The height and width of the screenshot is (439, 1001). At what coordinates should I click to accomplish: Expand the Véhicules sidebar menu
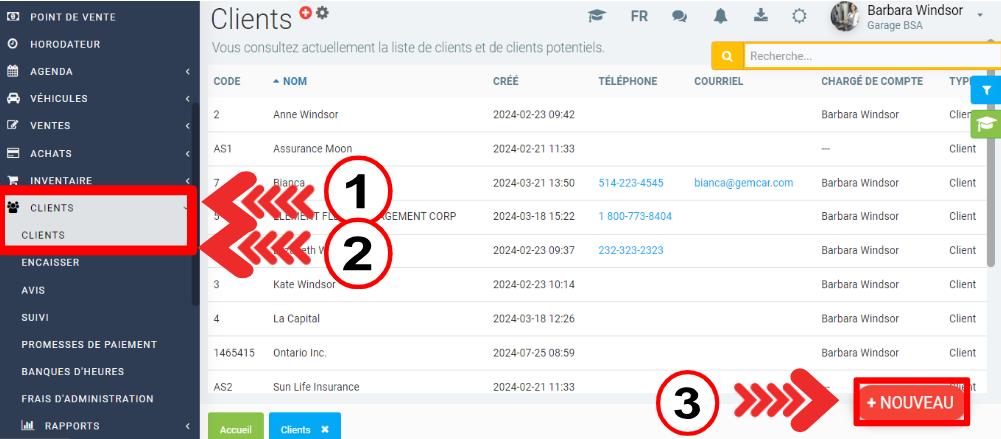tap(95, 99)
